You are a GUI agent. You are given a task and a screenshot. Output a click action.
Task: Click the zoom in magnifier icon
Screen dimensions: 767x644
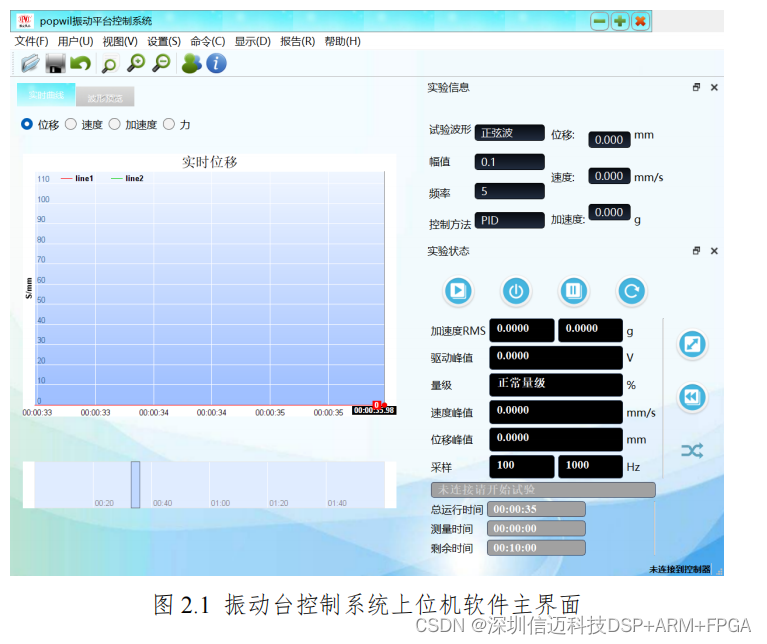coord(135,63)
